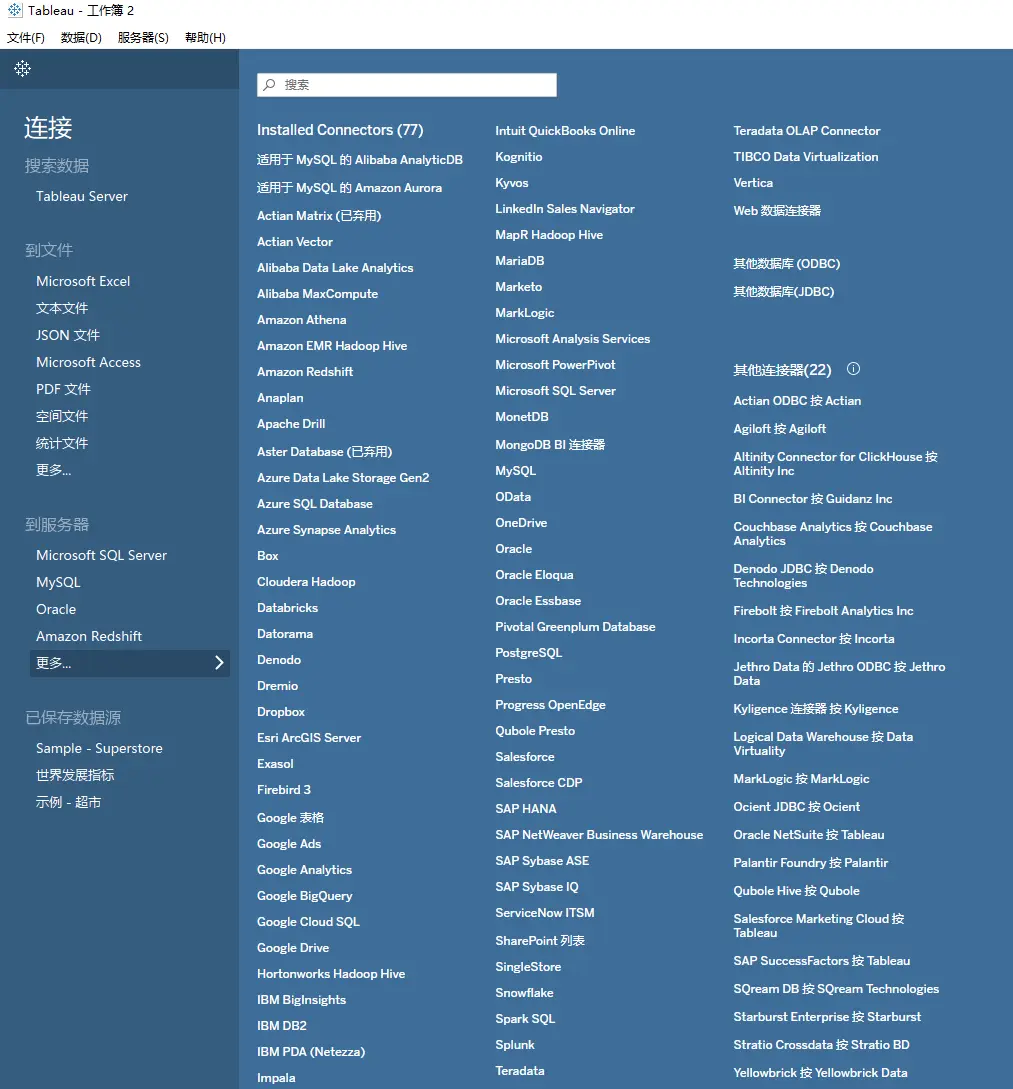
Task: Choose Apache Drill connector
Action: coord(291,424)
